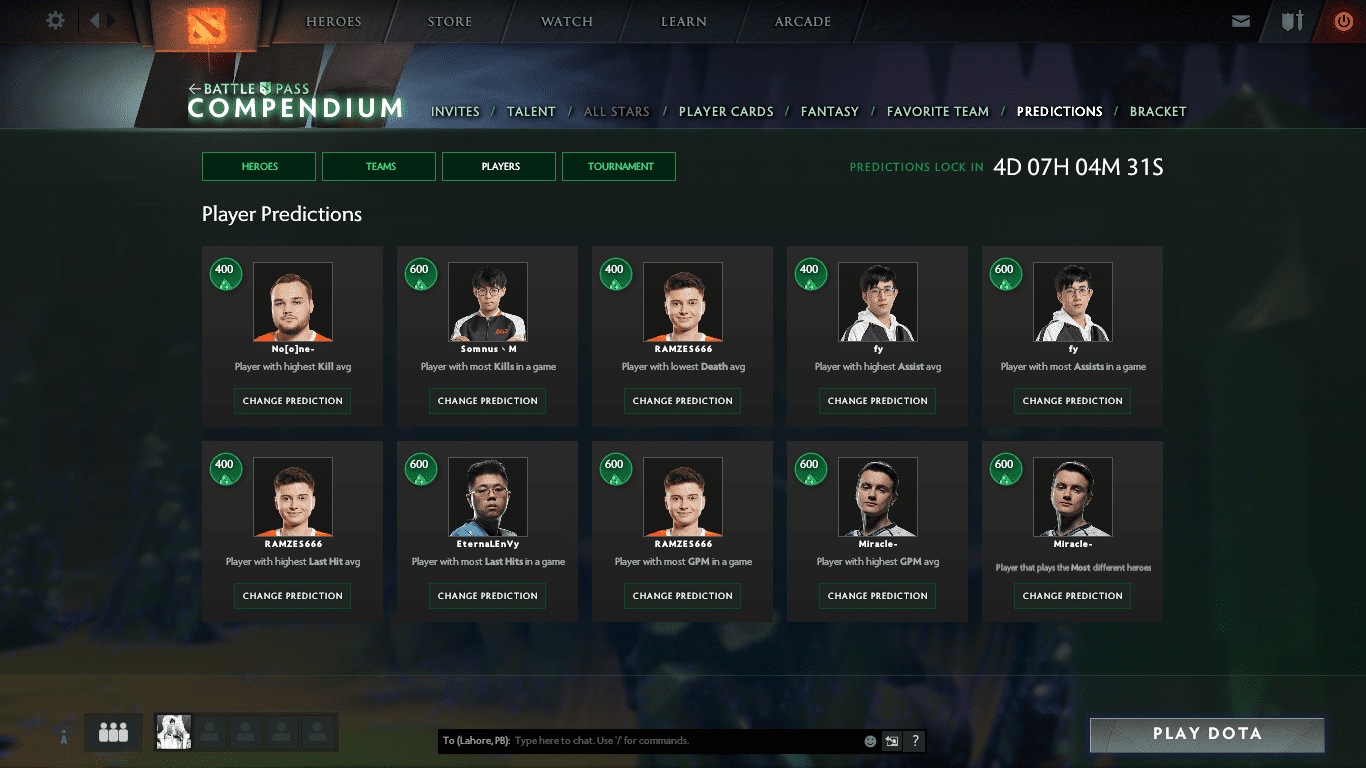Open the Store menu
The height and width of the screenshot is (768, 1366).
point(449,22)
